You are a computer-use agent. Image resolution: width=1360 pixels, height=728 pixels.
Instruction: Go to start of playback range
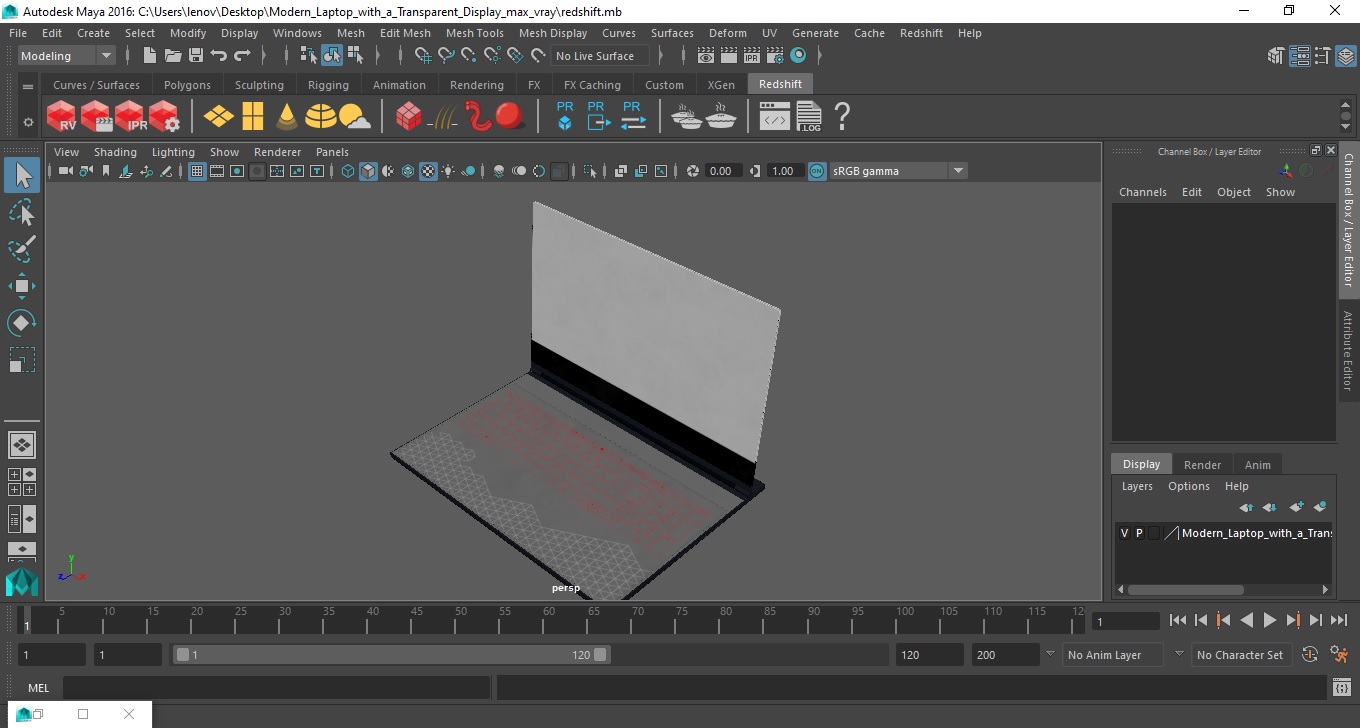[x=1177, y=620]
